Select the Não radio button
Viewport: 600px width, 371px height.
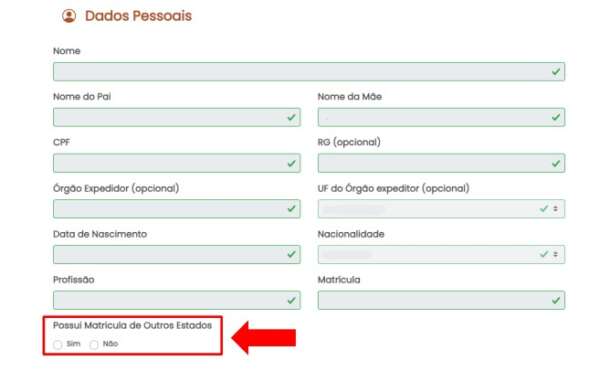point(94,345)
